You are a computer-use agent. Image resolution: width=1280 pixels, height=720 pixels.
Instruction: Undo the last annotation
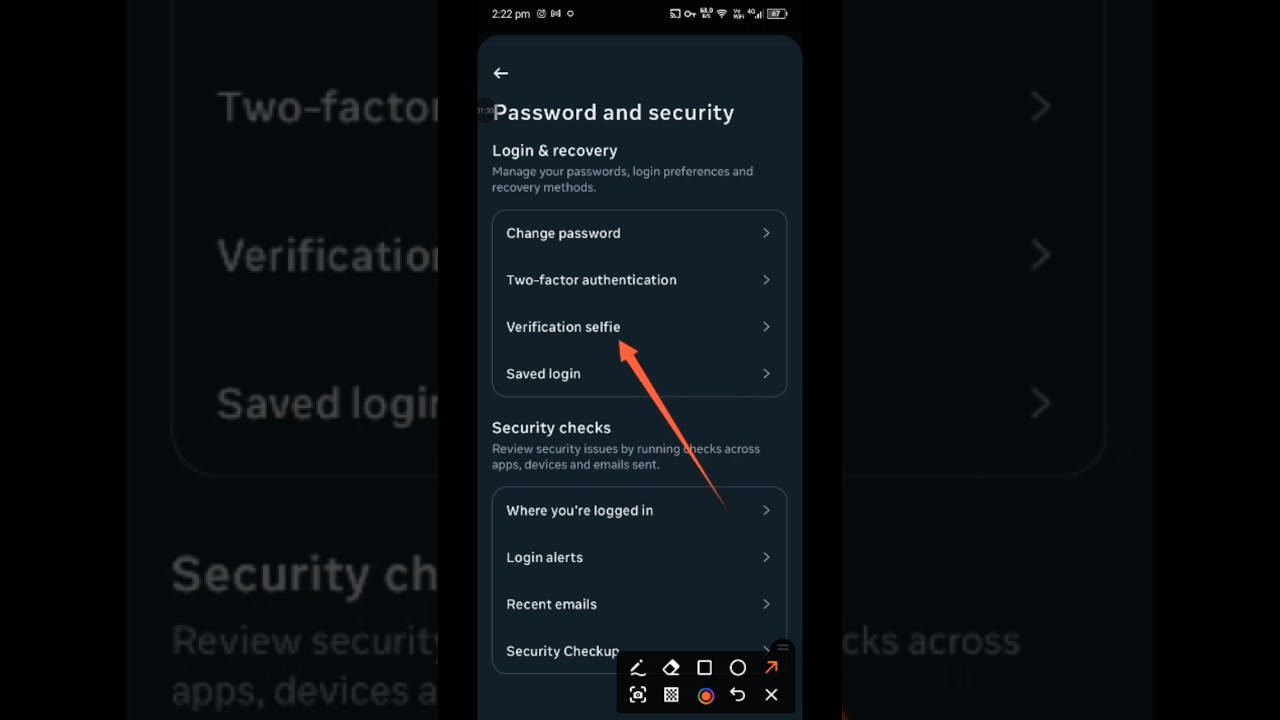(738, 695)
